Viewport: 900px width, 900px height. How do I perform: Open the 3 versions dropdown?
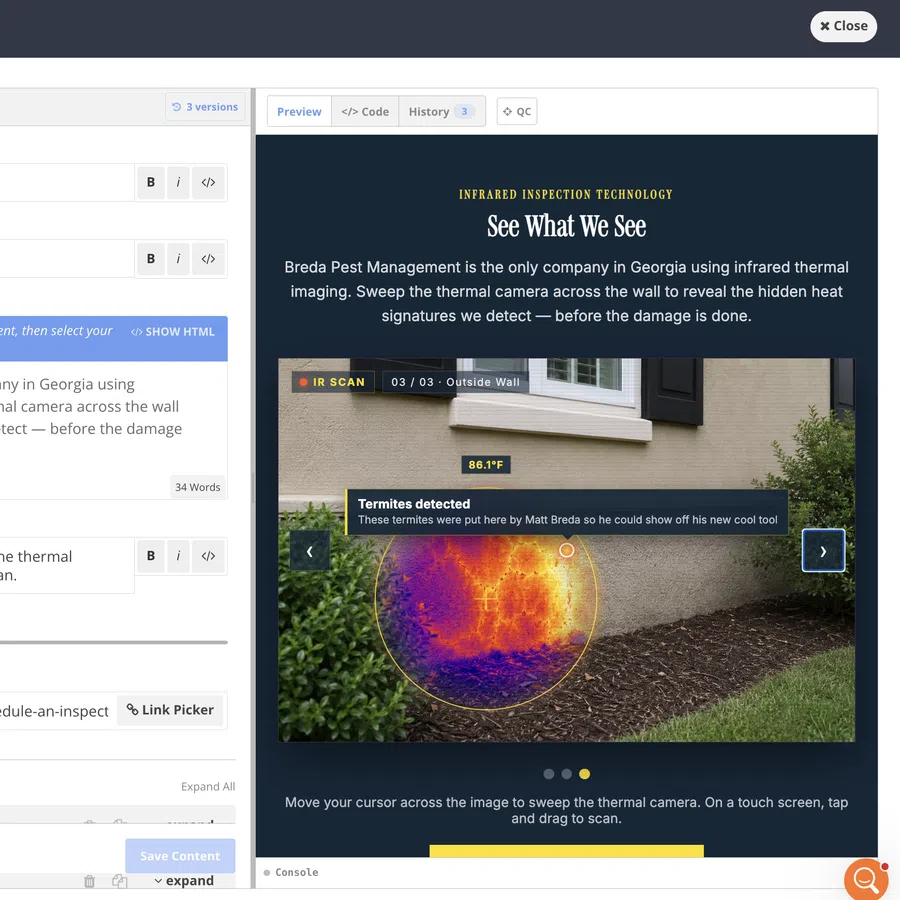pyautogui.click(x=205, y=107)
